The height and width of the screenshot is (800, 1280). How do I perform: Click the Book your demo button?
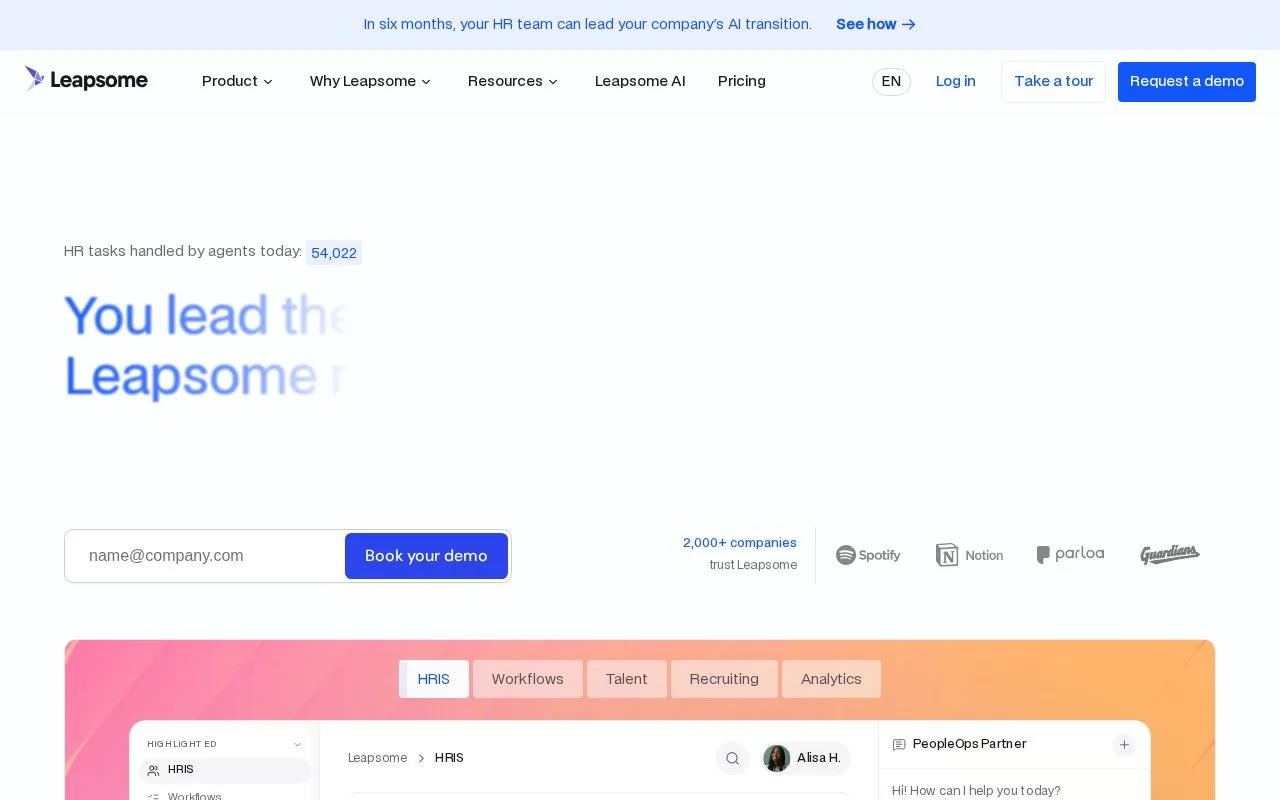427,556
